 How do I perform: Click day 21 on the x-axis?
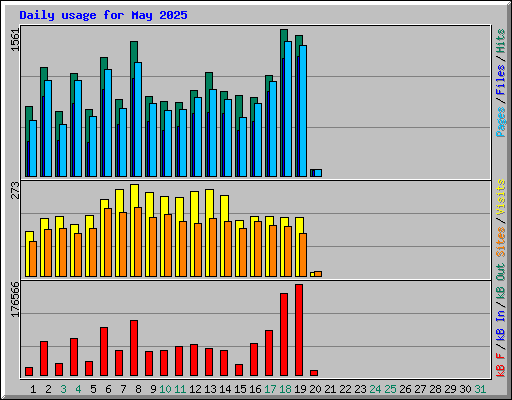click(330, 389)
